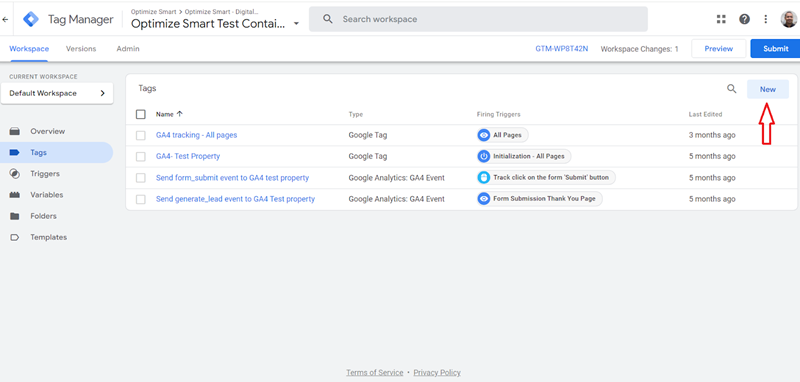Image resolution: width=800 pixels, height=382 pixels.
Task: Click the back arrow beside Tag Manager logo
Action: [x=5, y=19]
